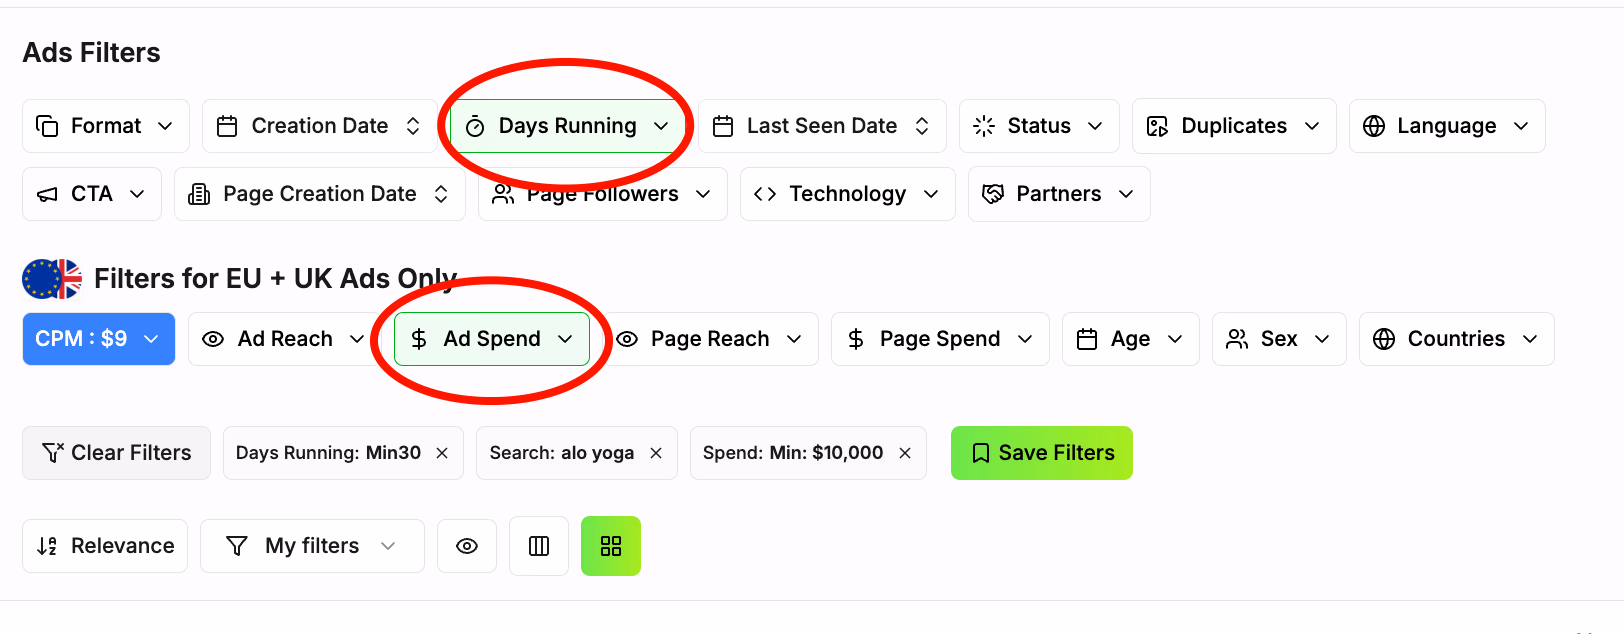The width and height of the screenshot is (1624, 634).
Task: Switch to the grid layout view
Action: (611, 546)
